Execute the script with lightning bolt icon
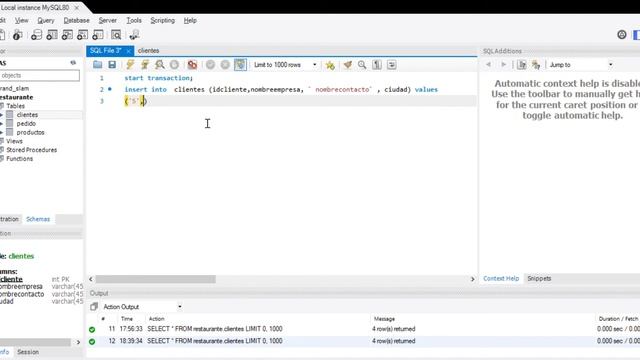 (130, 64)
